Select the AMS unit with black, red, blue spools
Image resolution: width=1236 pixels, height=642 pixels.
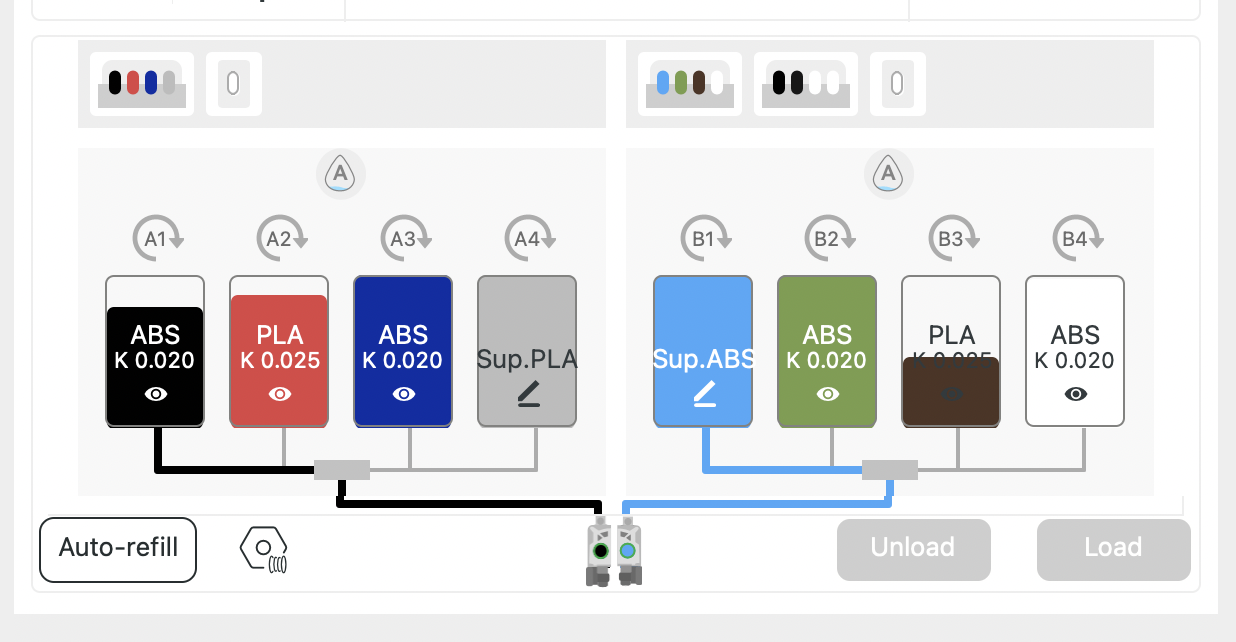142,84
